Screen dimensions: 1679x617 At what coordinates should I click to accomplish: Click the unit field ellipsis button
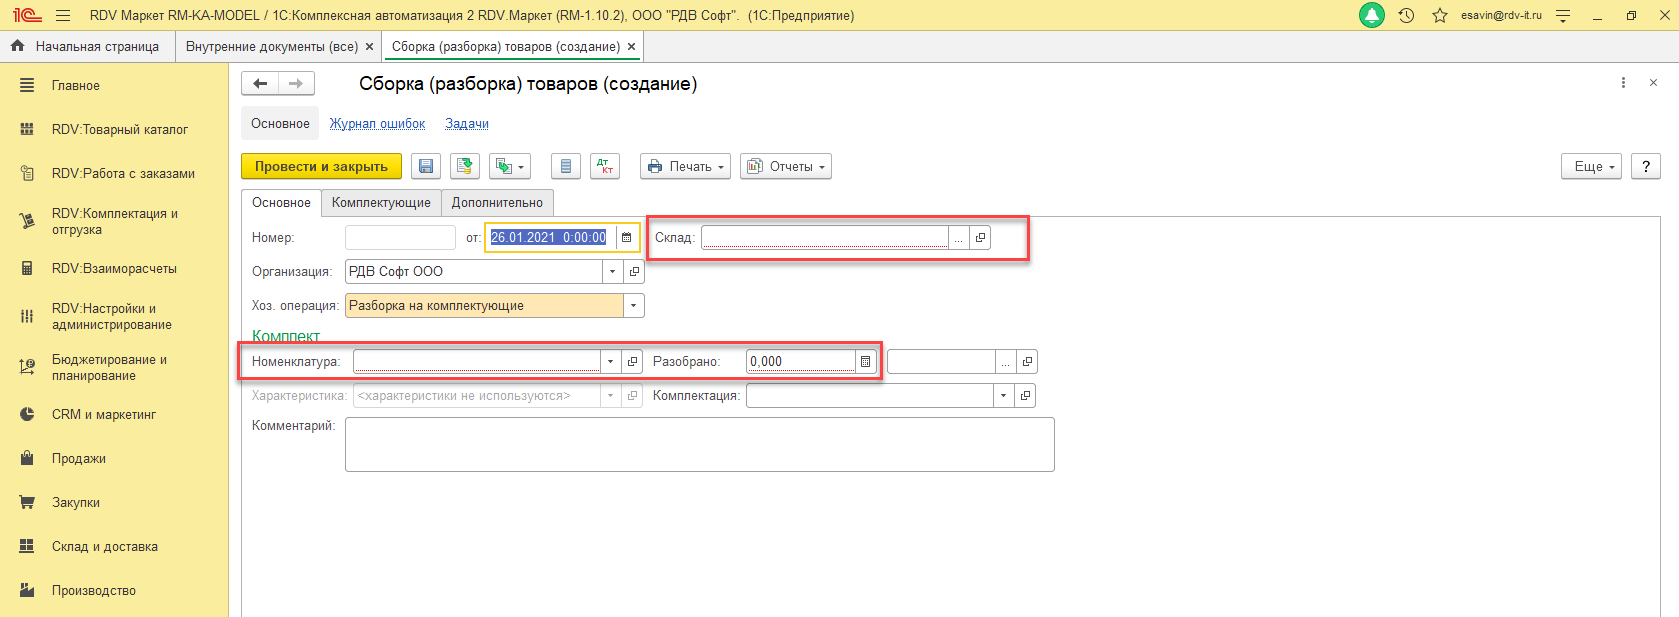[x=1006, y=362]
